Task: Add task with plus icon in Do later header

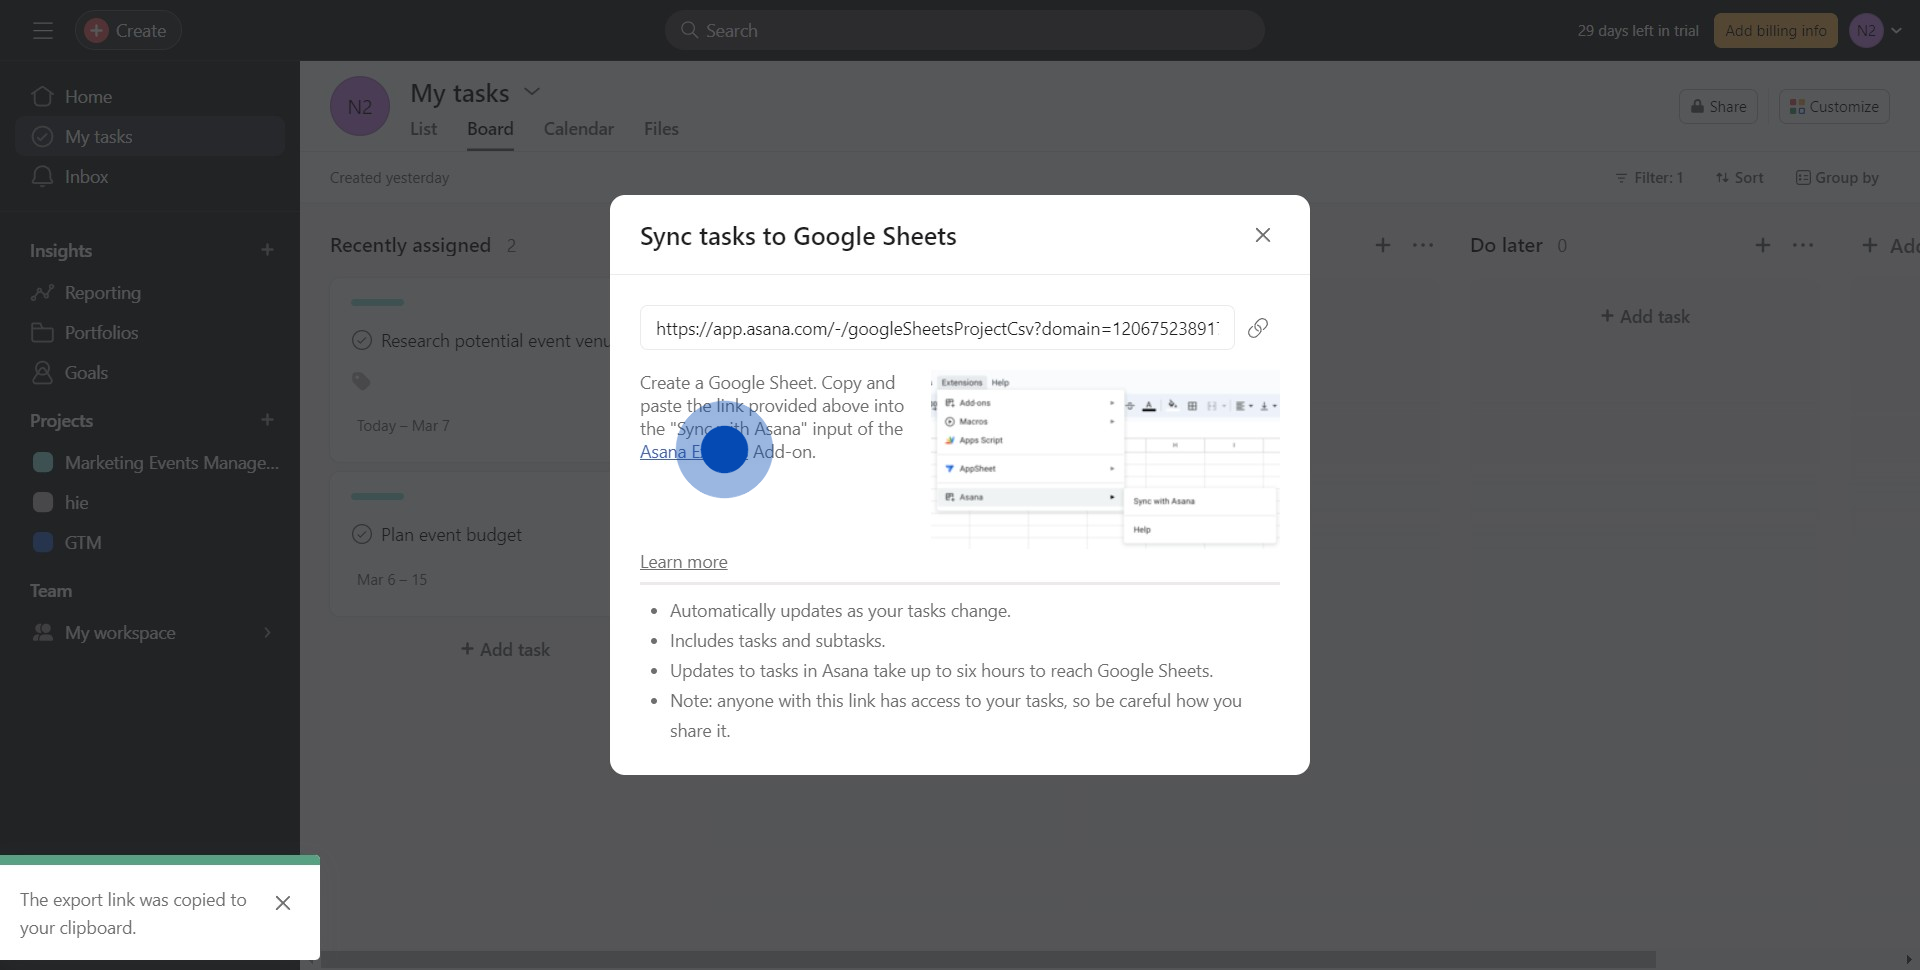Action: [1763, 245]
